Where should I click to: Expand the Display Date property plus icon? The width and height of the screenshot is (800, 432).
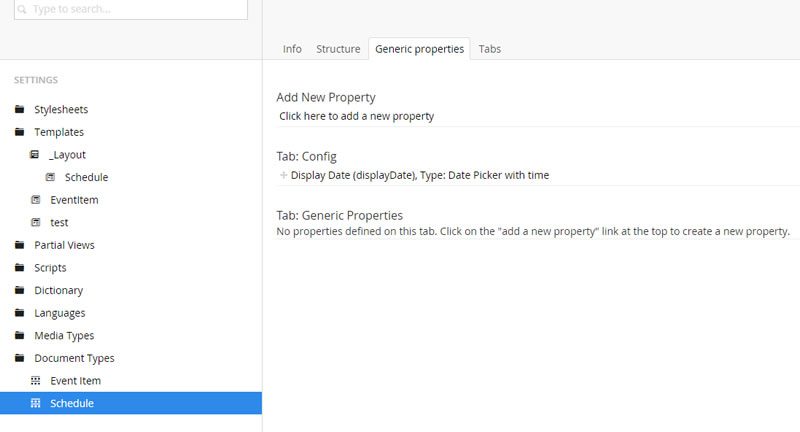[x=283, y=175]
